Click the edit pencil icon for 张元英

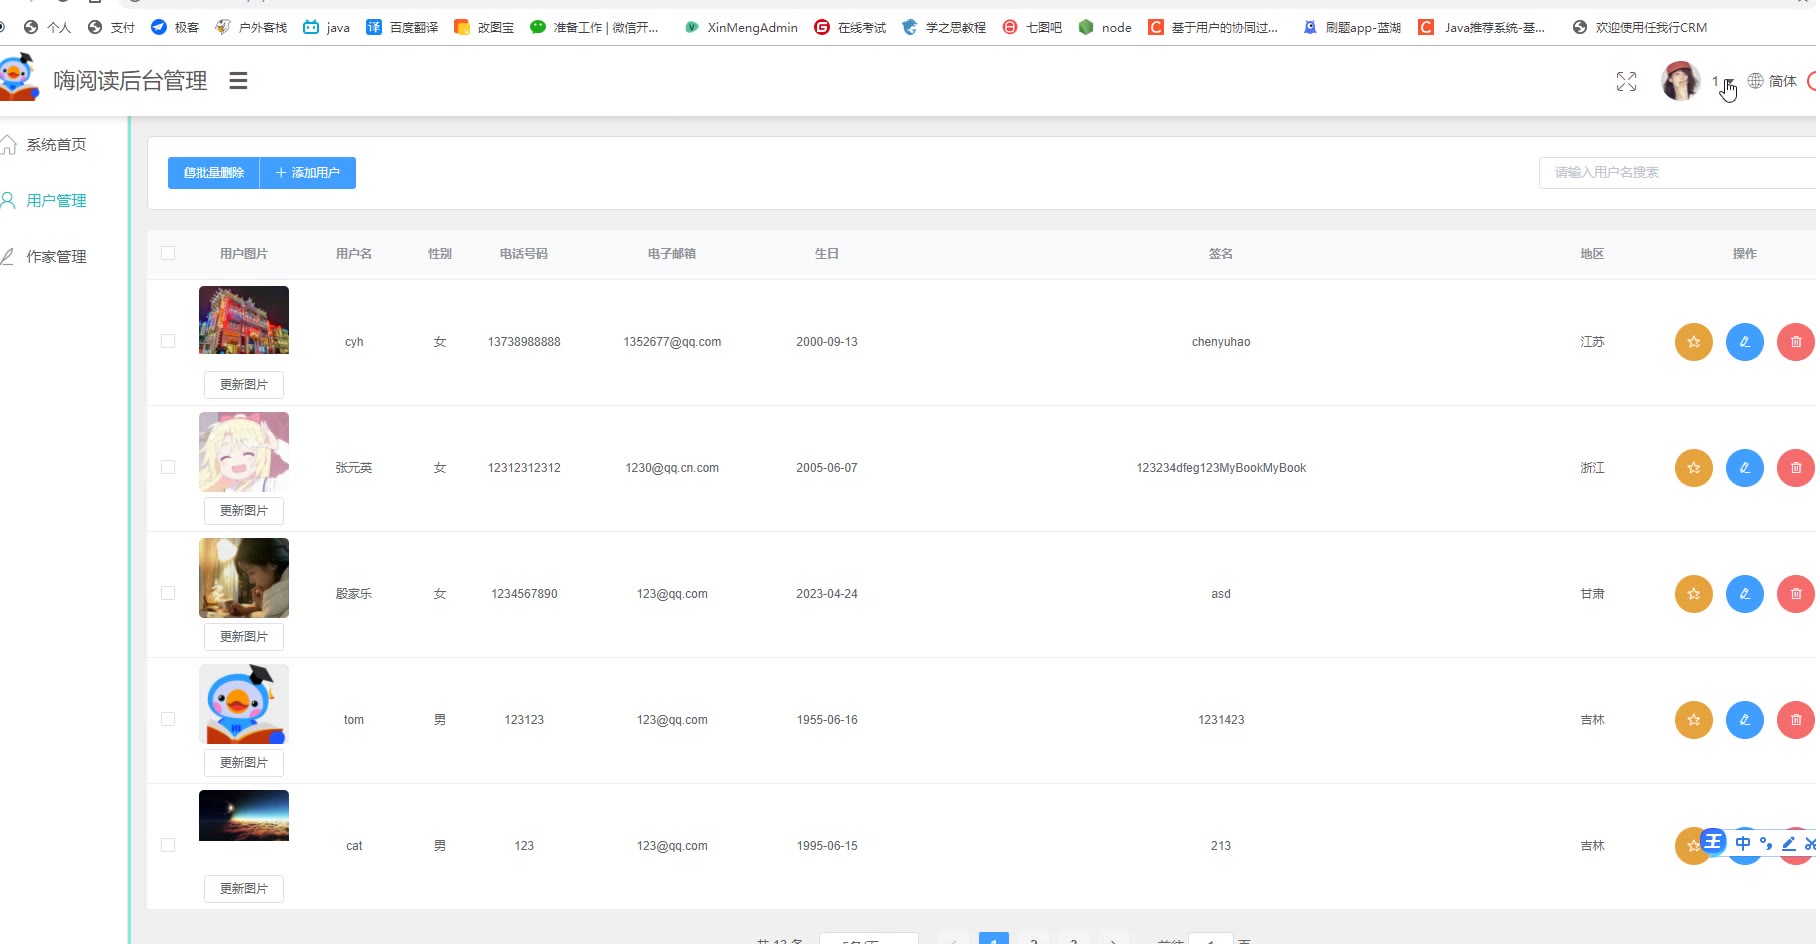pos(1745,468)
